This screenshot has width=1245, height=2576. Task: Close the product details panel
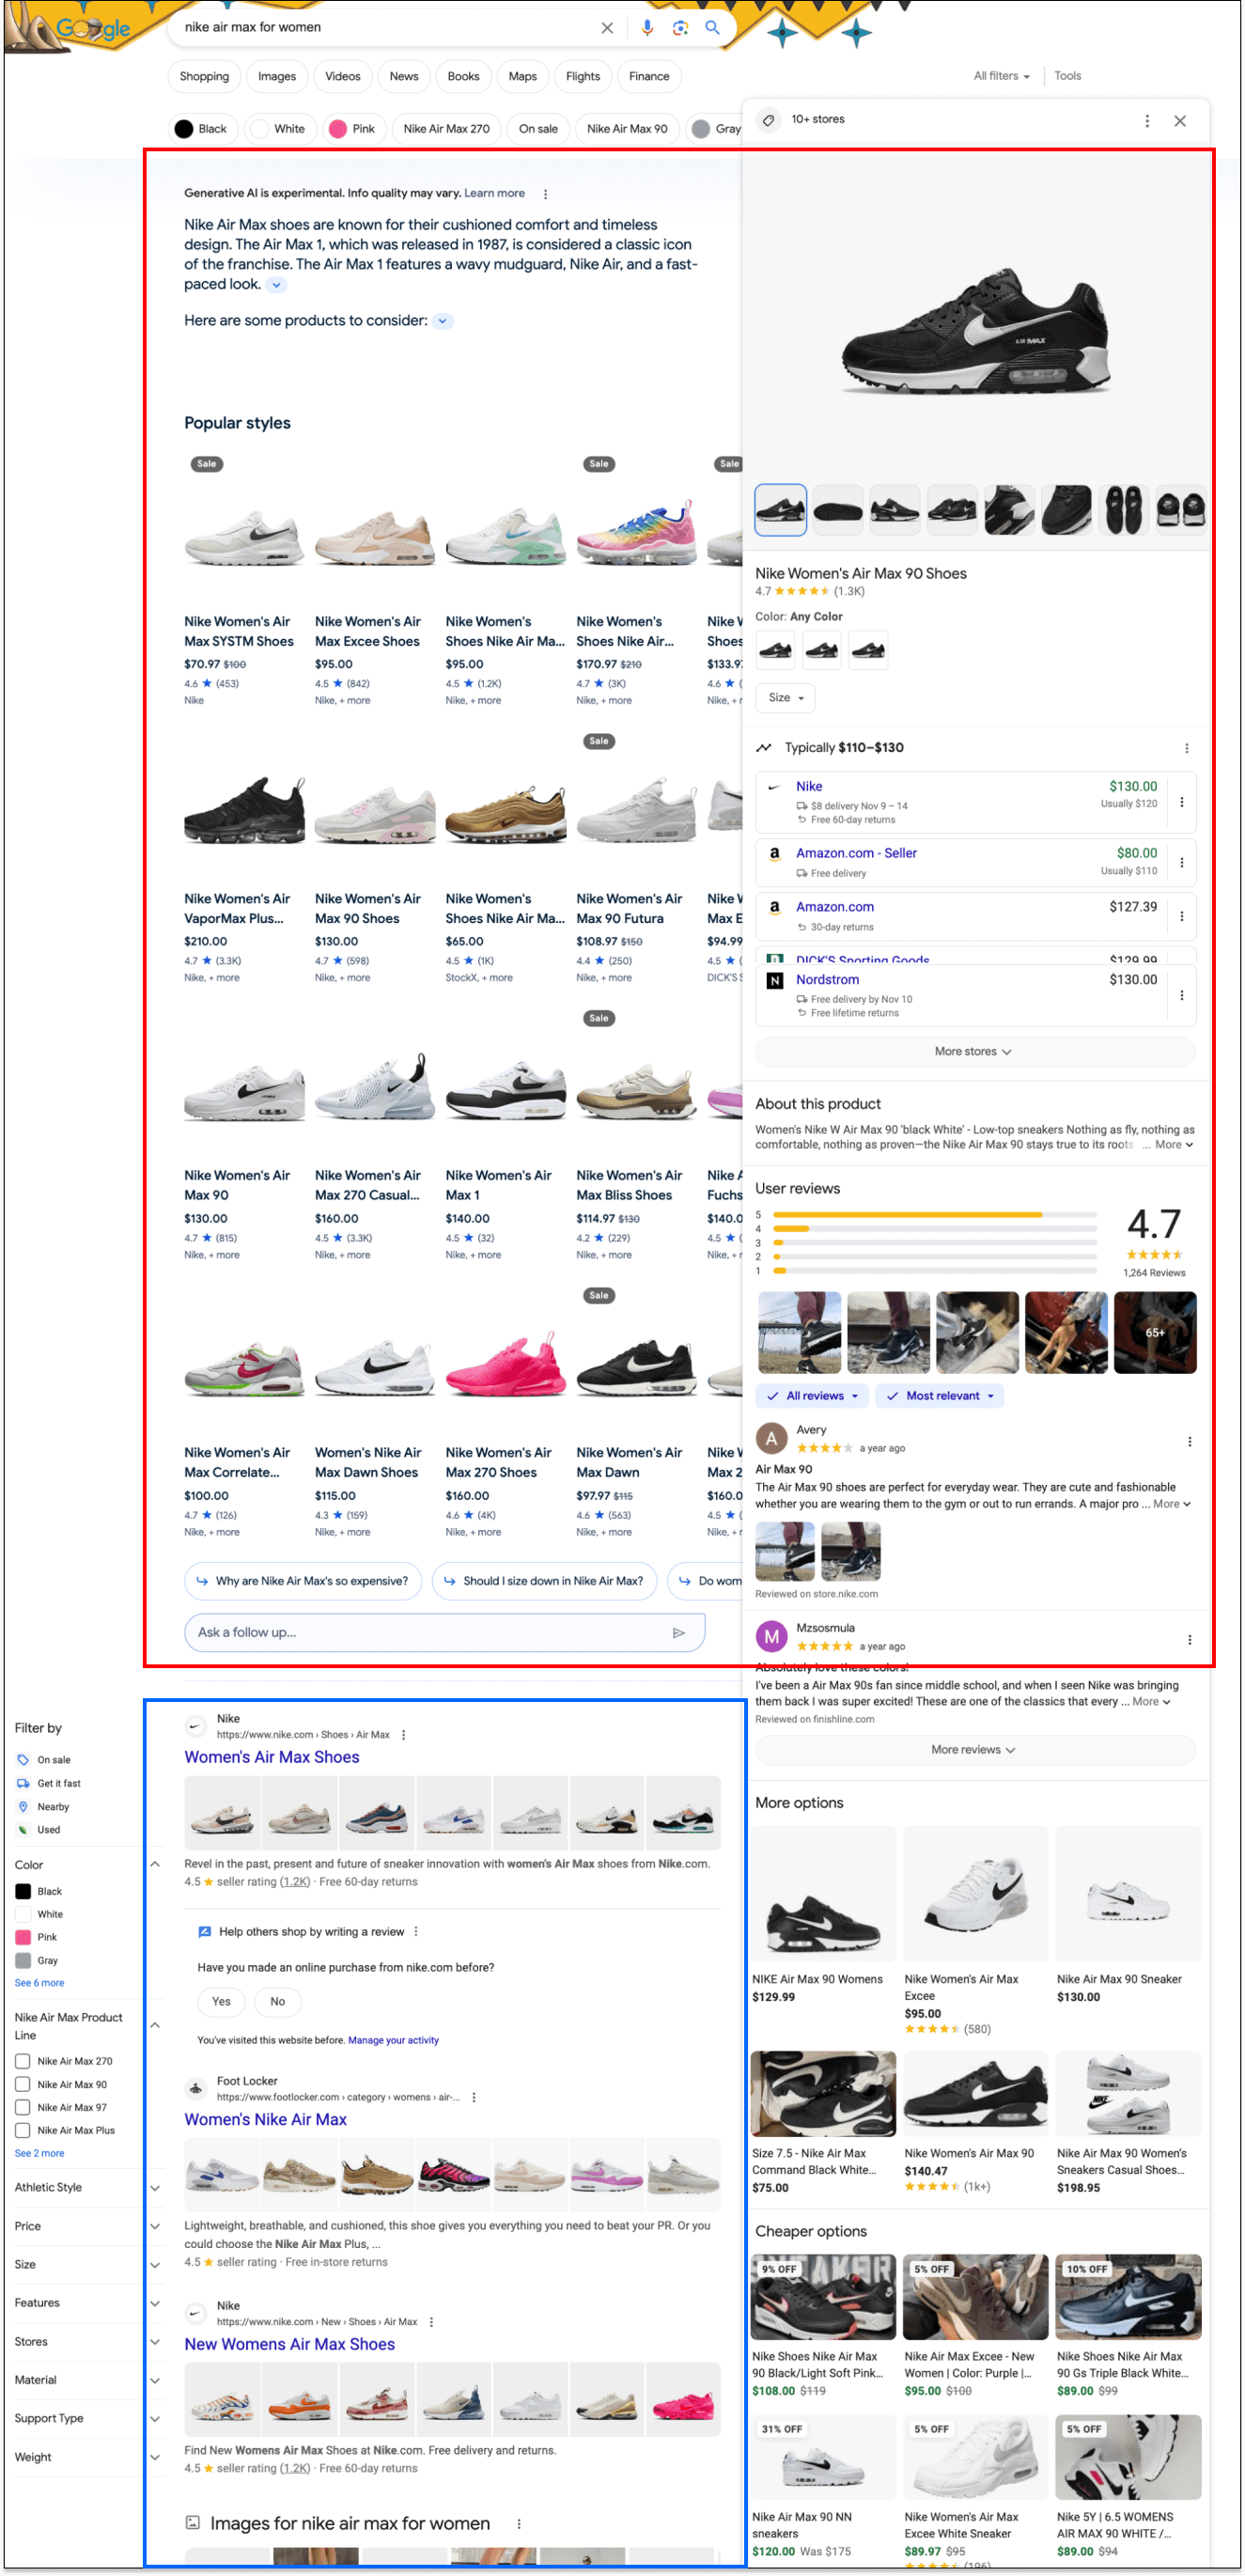pyautogui.click(x=1180, y=121)
